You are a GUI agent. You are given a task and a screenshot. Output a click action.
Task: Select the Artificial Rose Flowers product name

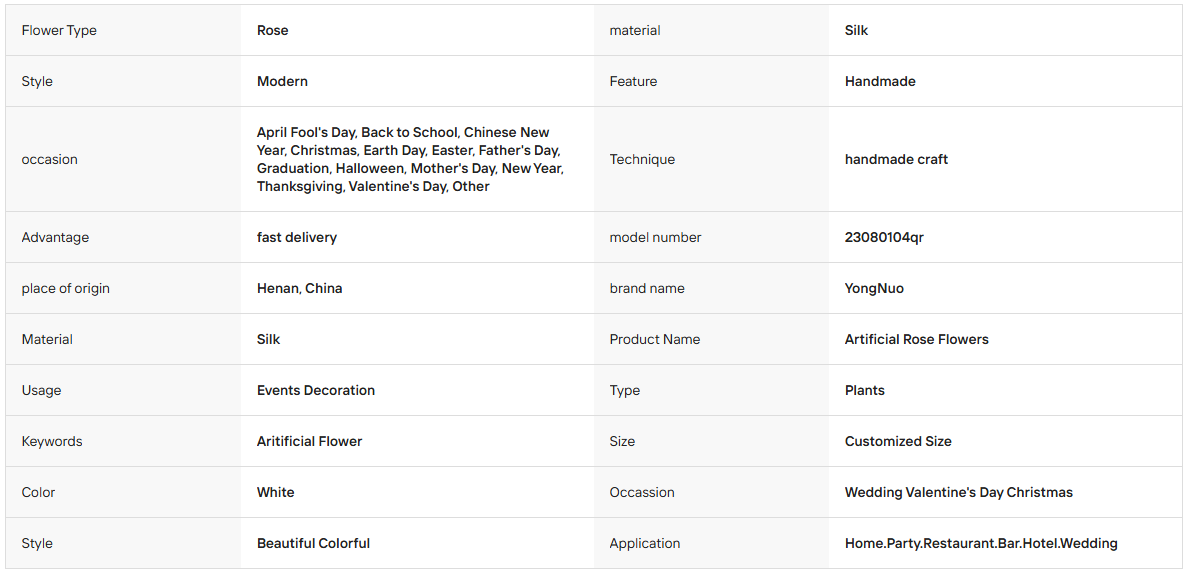(917, 339)
